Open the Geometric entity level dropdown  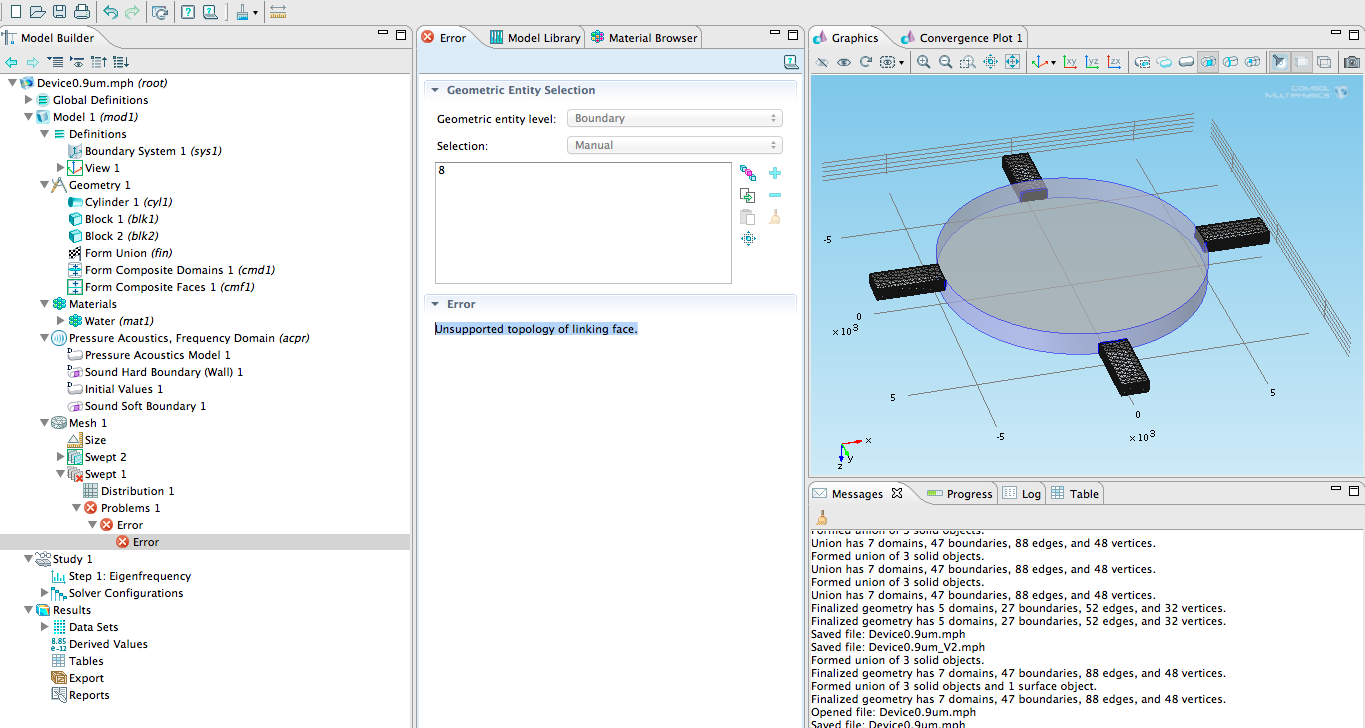pos(674,118)
